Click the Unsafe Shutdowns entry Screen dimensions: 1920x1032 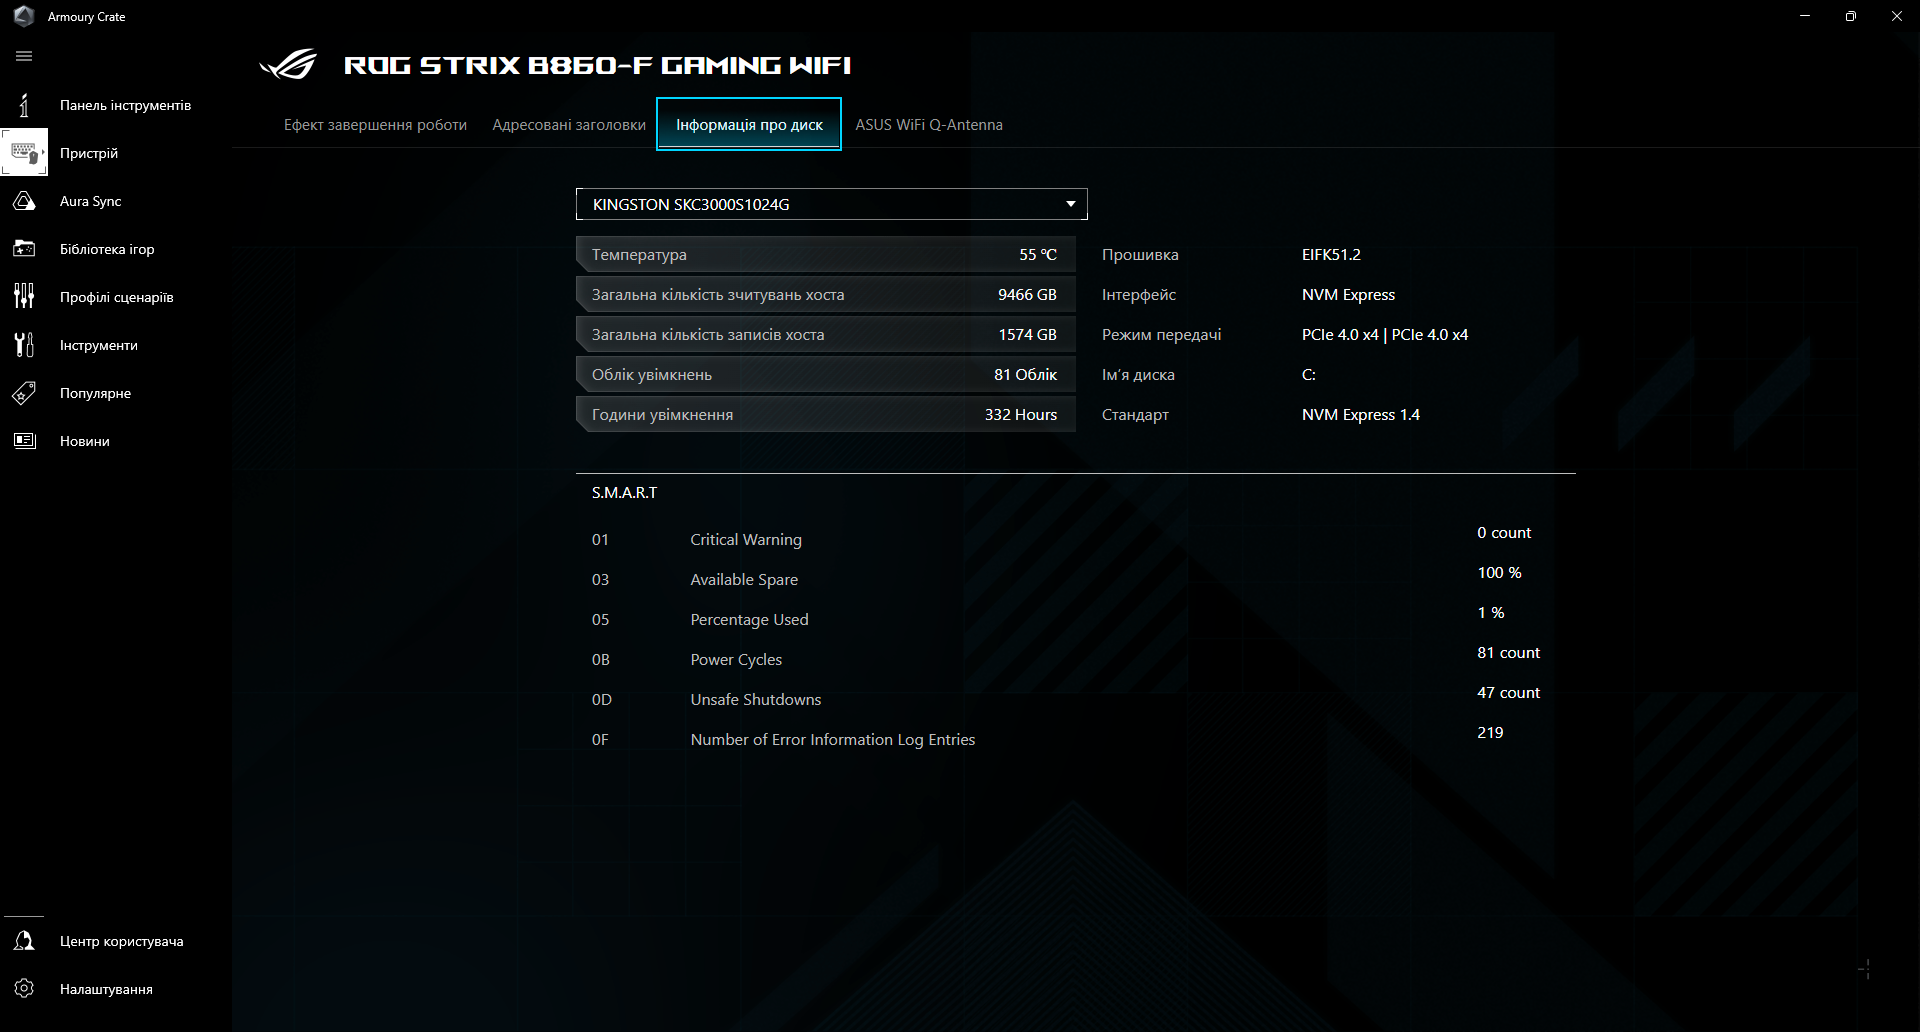click(x=756, y=699)
